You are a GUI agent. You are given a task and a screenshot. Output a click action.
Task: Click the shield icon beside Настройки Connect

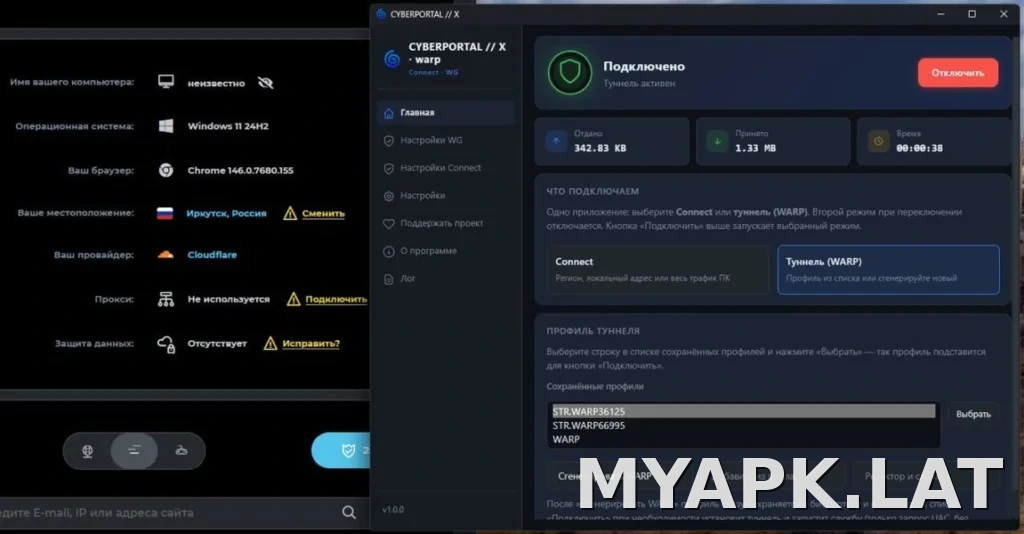[389, 168]
